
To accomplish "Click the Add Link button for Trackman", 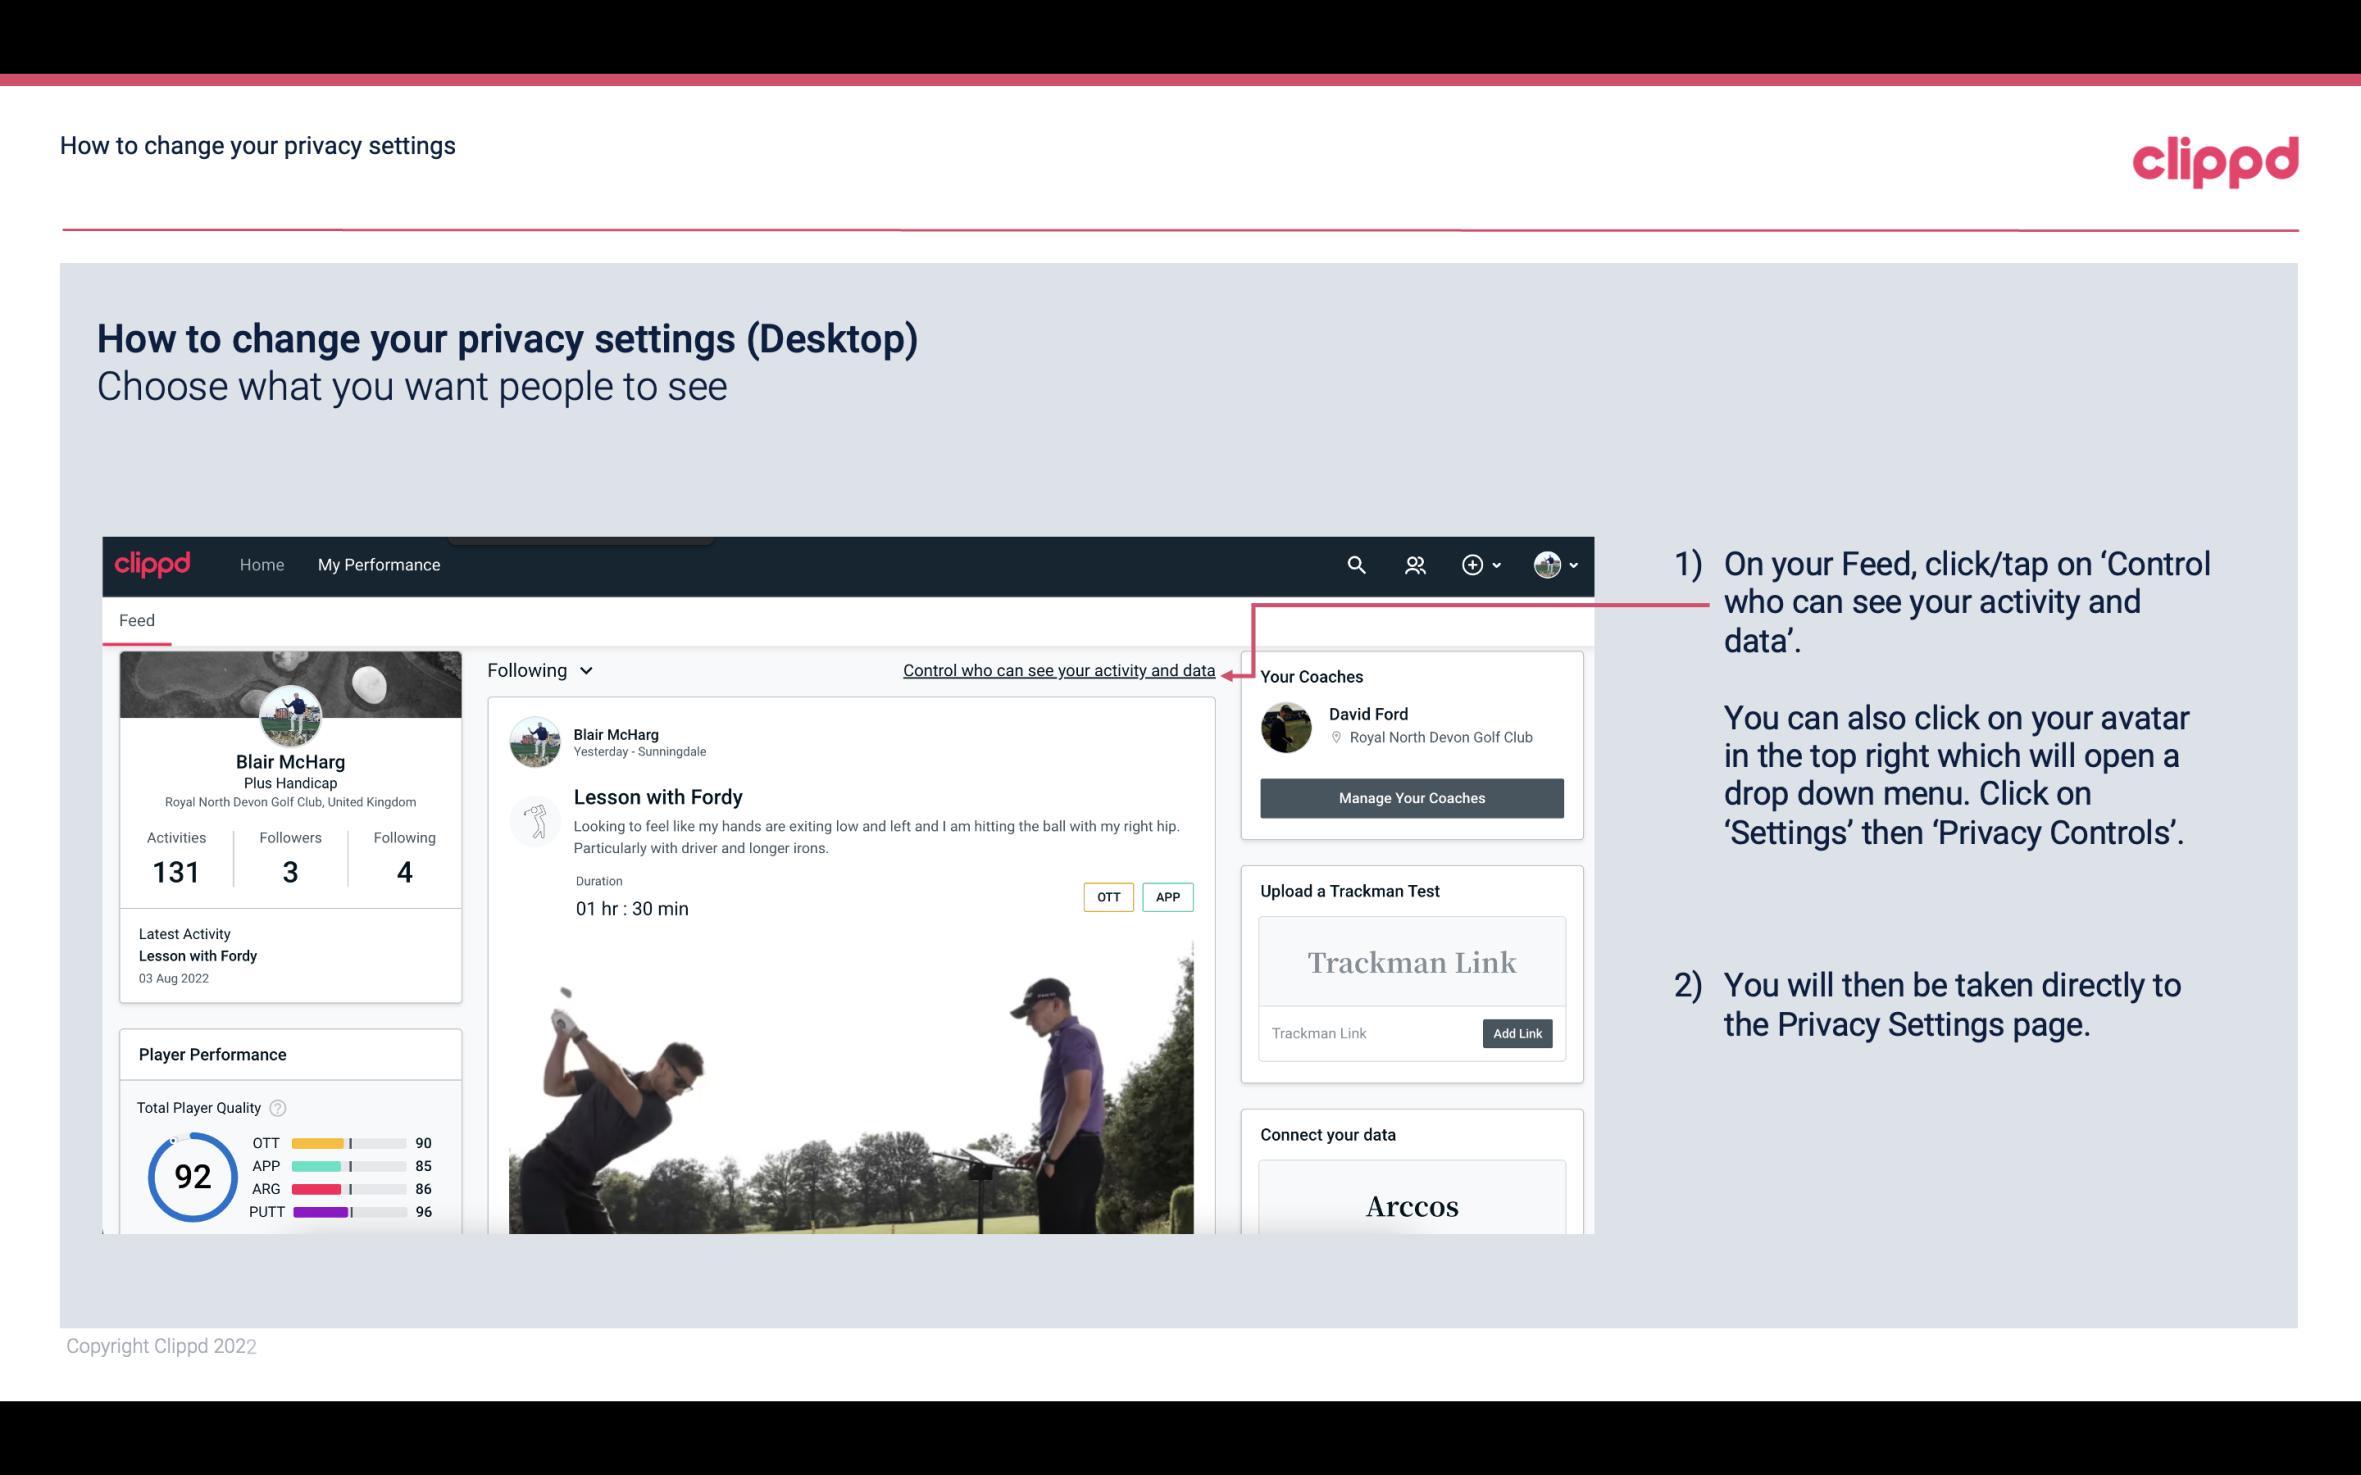I will (1515, 1033).
